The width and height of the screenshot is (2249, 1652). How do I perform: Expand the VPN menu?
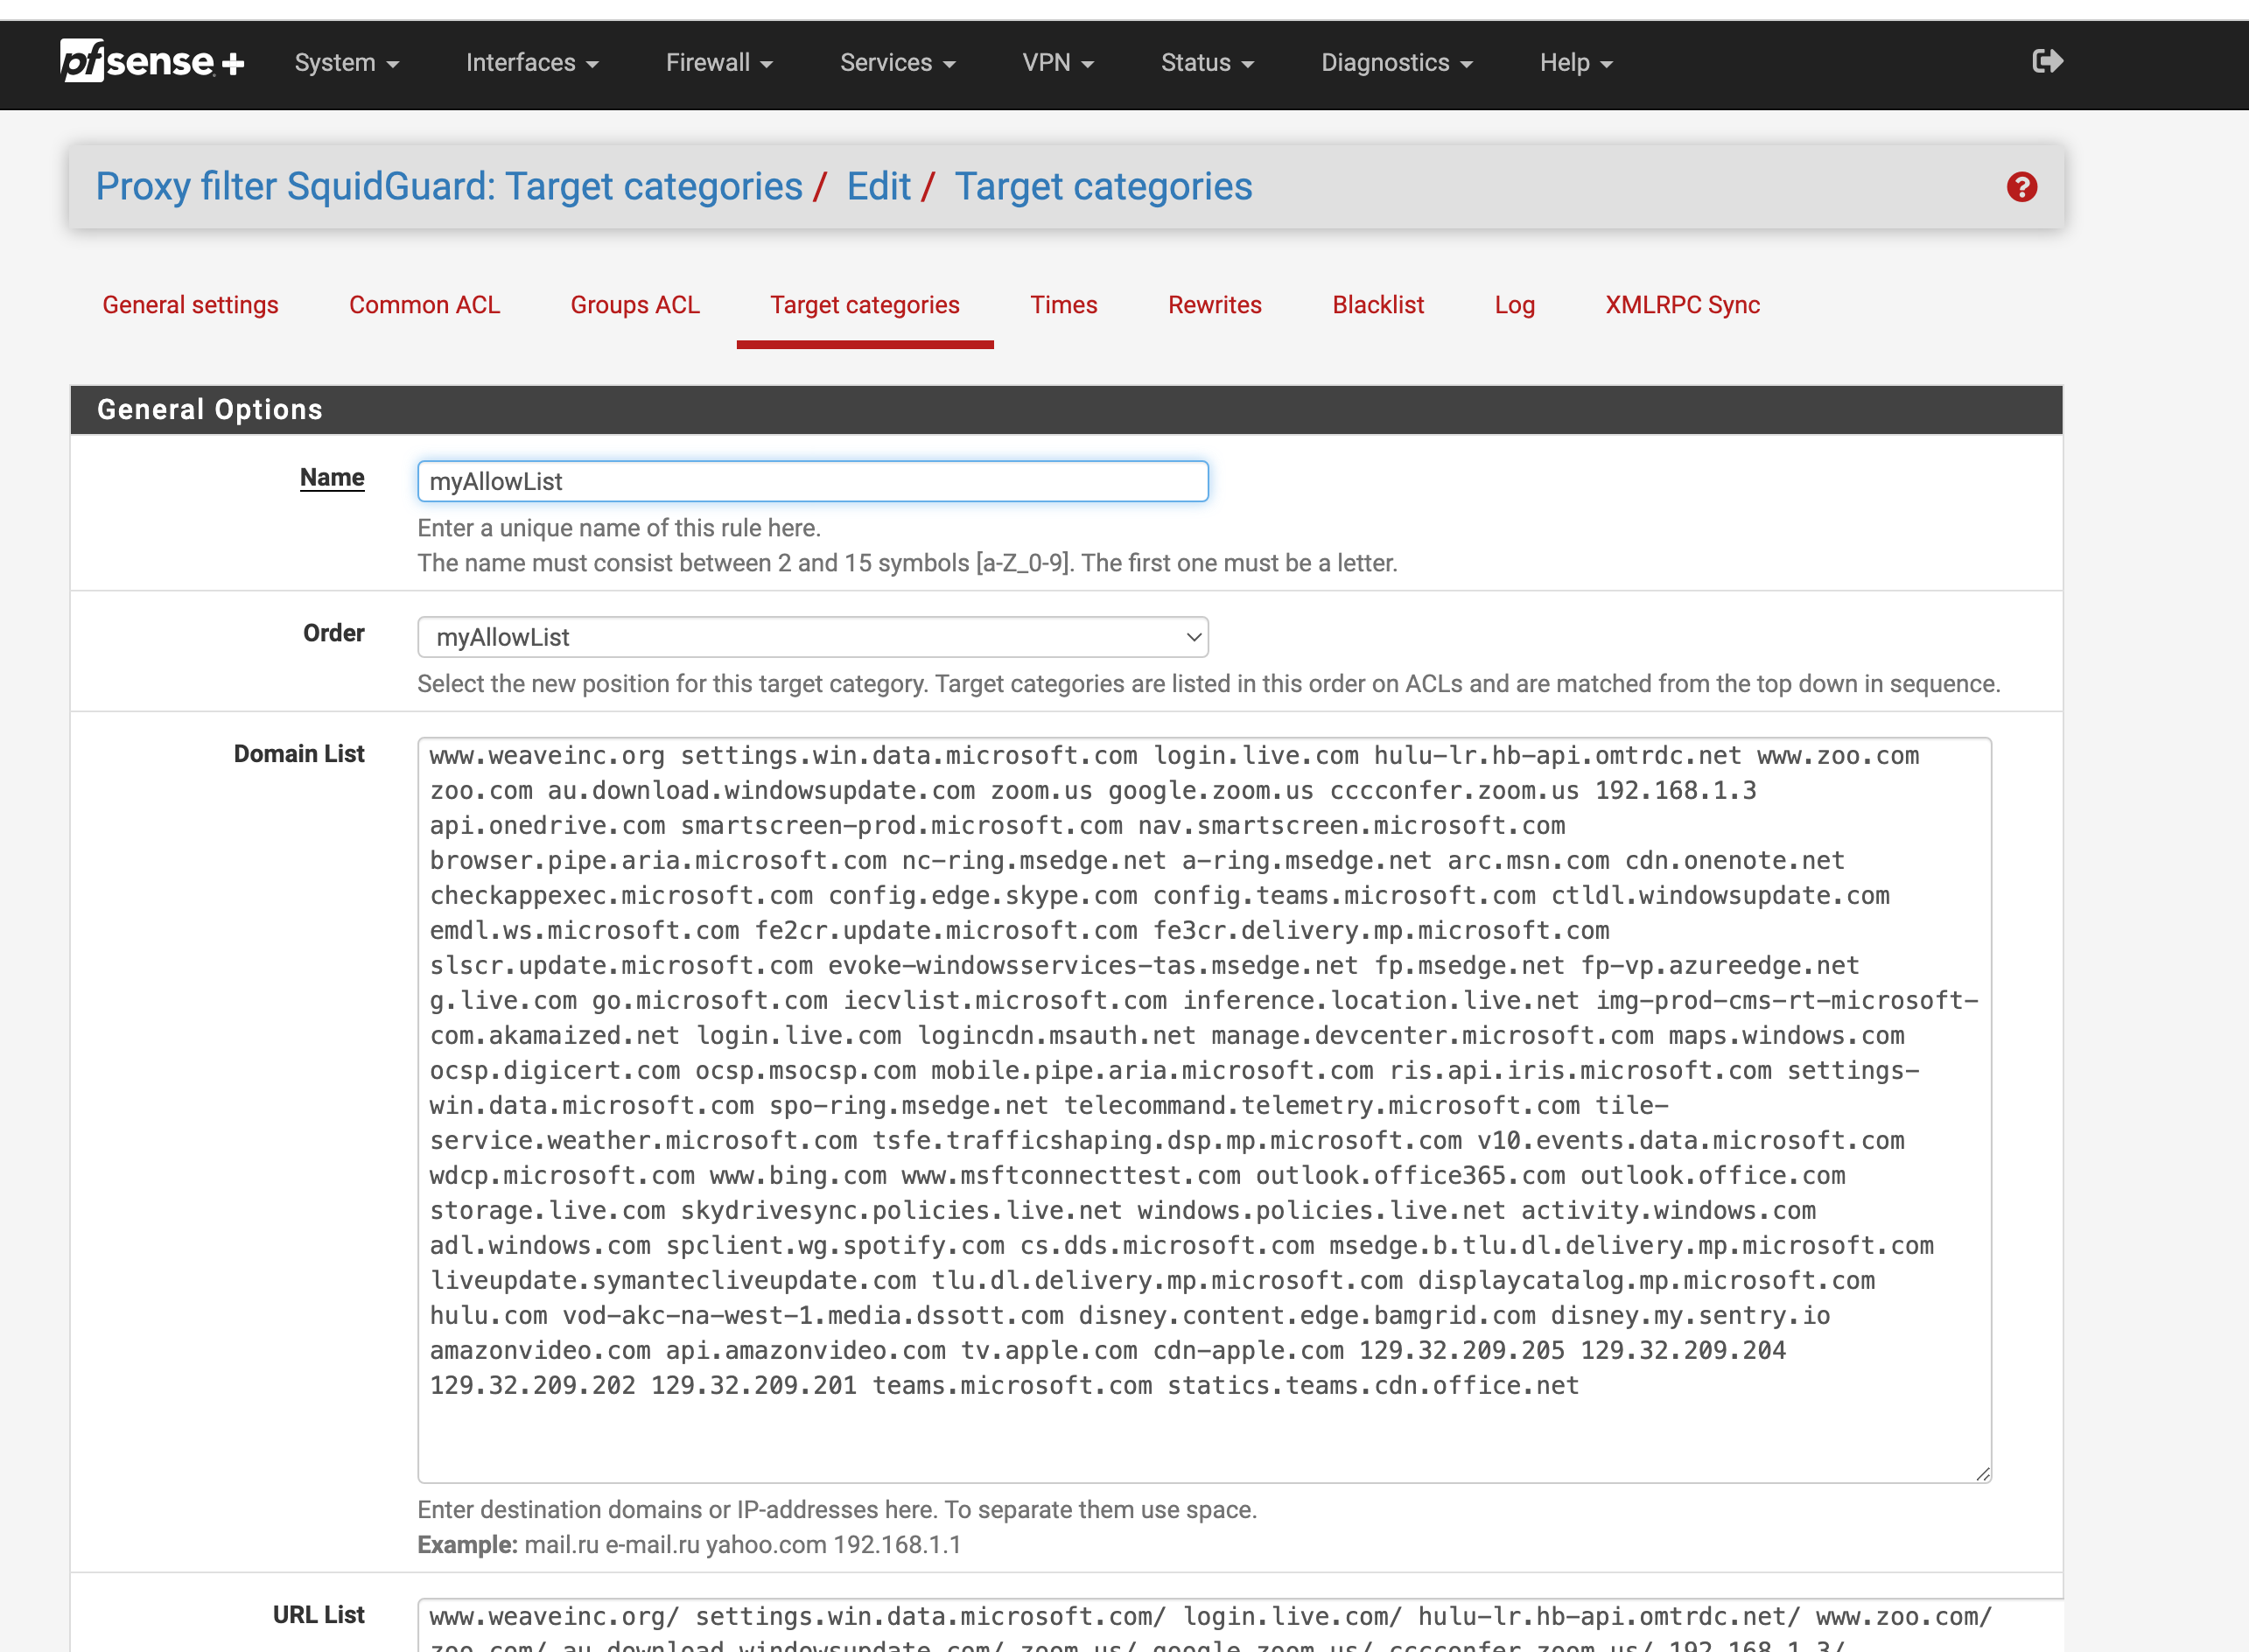tap(1058, 63)
